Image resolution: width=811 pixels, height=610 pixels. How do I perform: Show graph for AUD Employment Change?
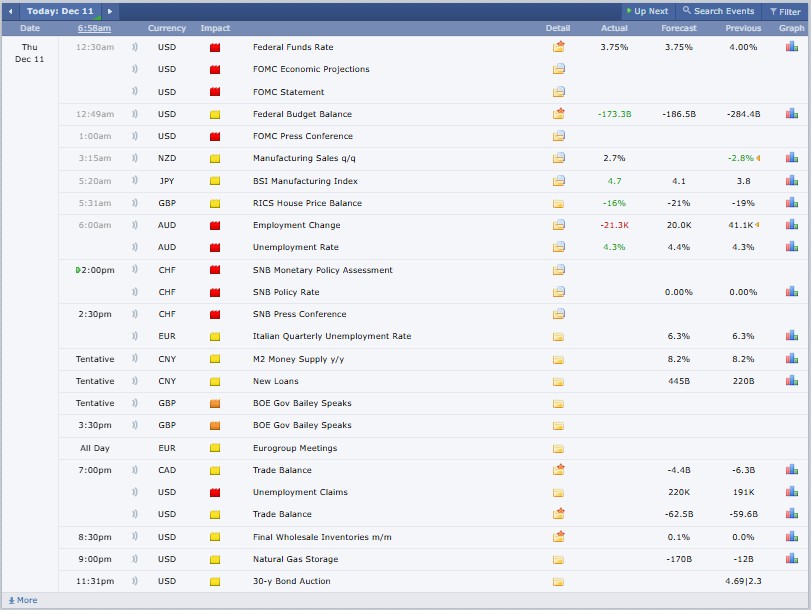[791, 225]
